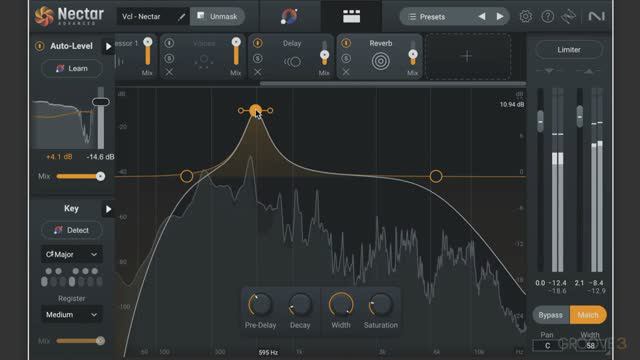Toggle the Auto-Level power button
Image resolution: width=640 pixels, height=360 pixels.
pyautogui.click(x=40, y=46)
